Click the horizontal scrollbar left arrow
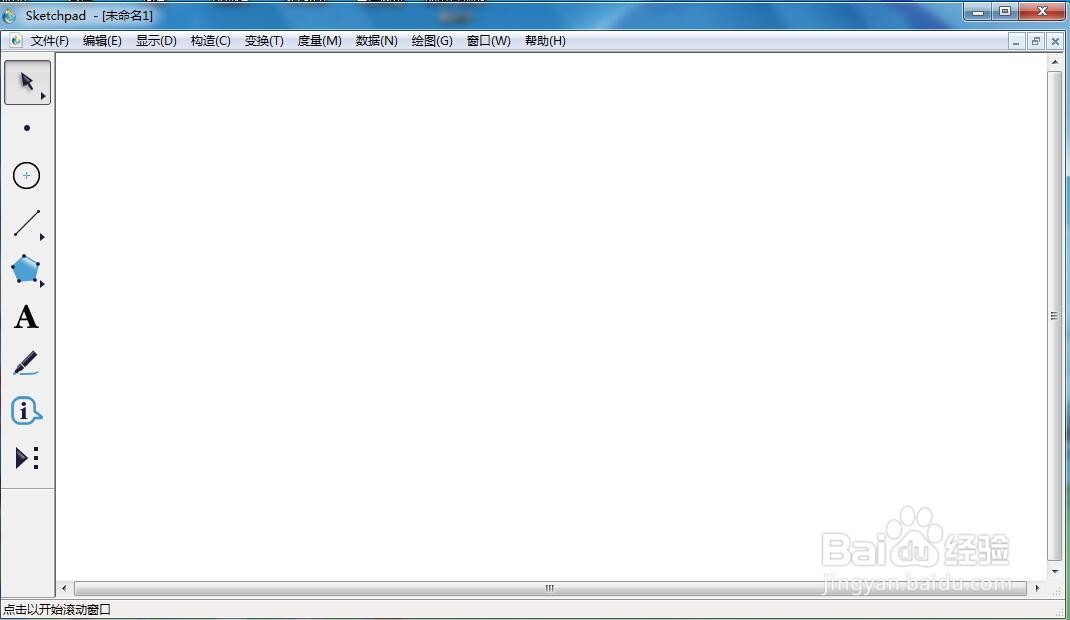Image resolution: width=1070 pixels, height=620 pixels. point(64,588)
